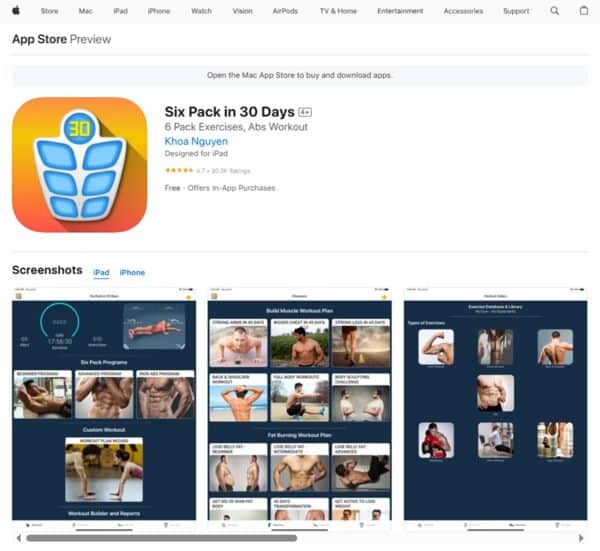
Task: Select the iPhone screenshots tab
Action: click(132, 272)
